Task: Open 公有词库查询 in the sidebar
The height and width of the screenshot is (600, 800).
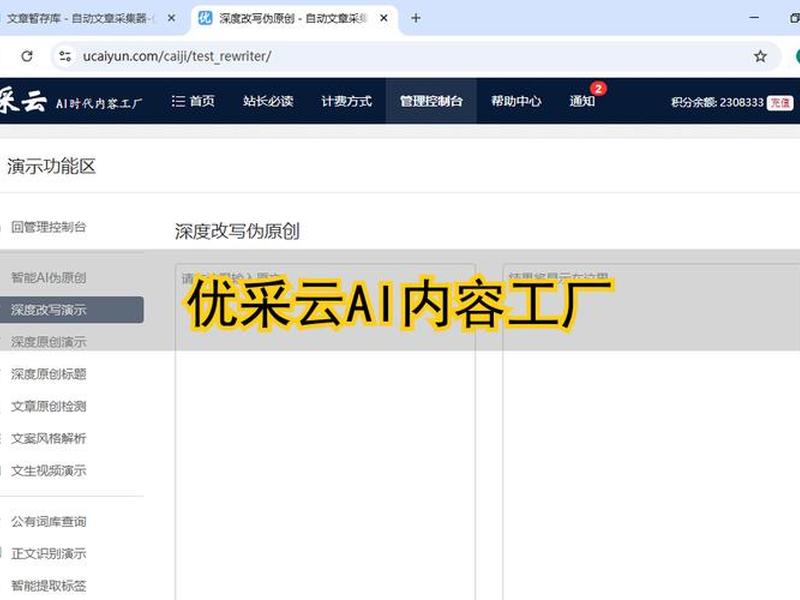Action: pyautogui.click(x=48, y=521)
